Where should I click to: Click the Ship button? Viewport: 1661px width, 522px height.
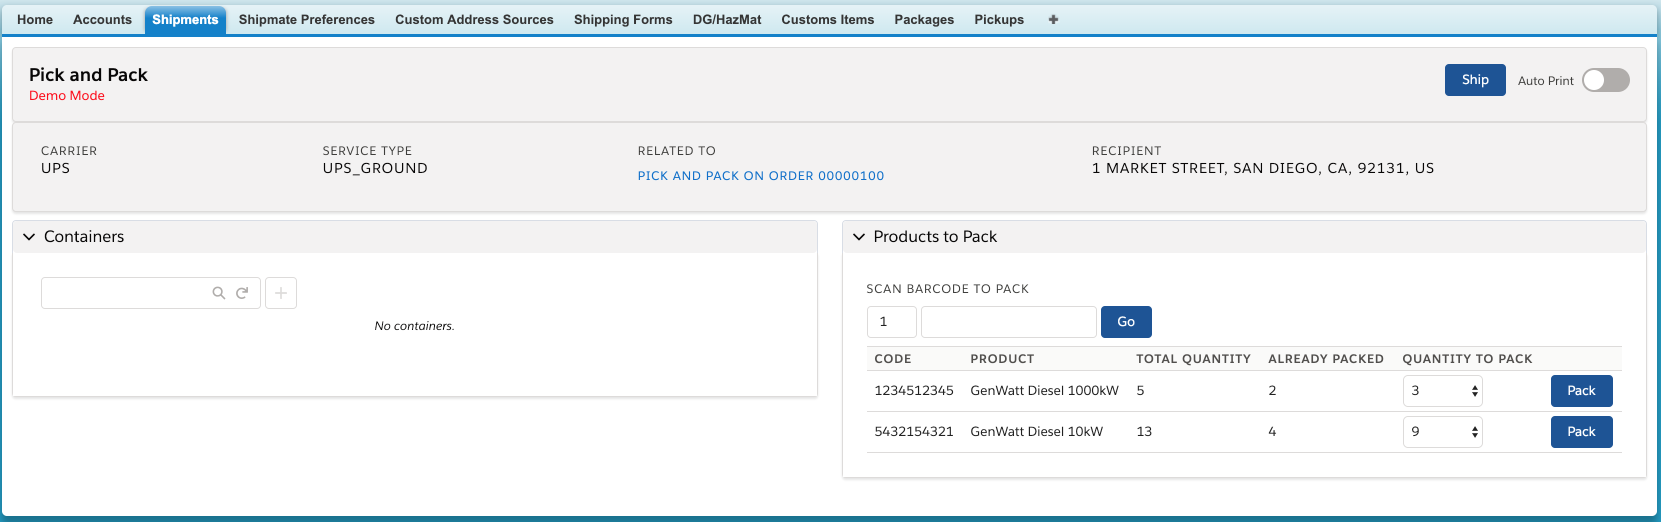click(x=1475, y=80)
